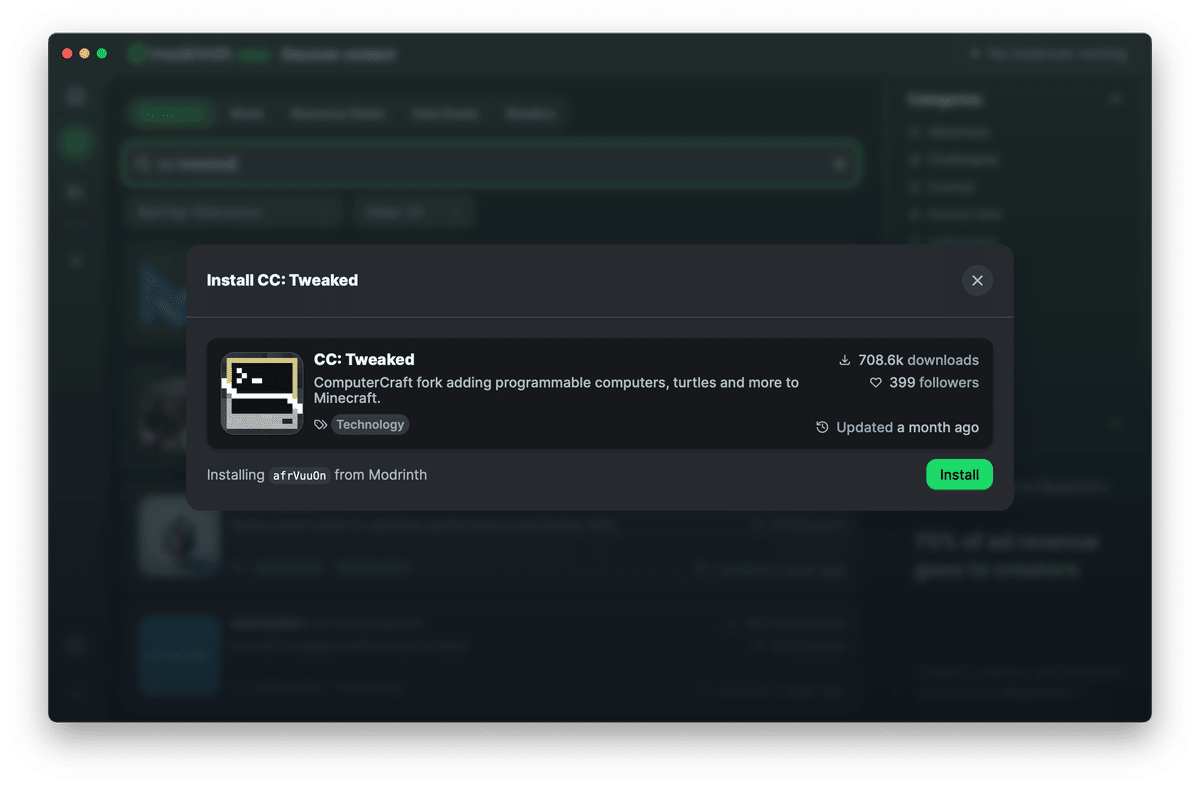This screenshot has width=1200, height=786.
Task: Click the ComputerCraft fork description text
Action: [556, 390]
